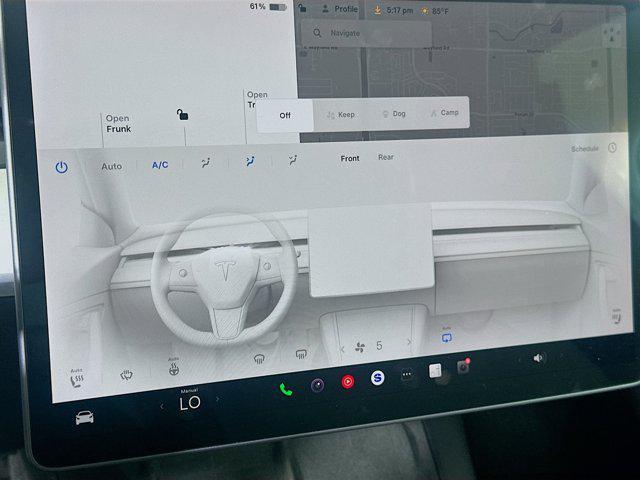This screenshot has height=480, width=640.
Task: Decrease fan speed with left arrow
Action: pyautogui.click(x=342, y=349)
